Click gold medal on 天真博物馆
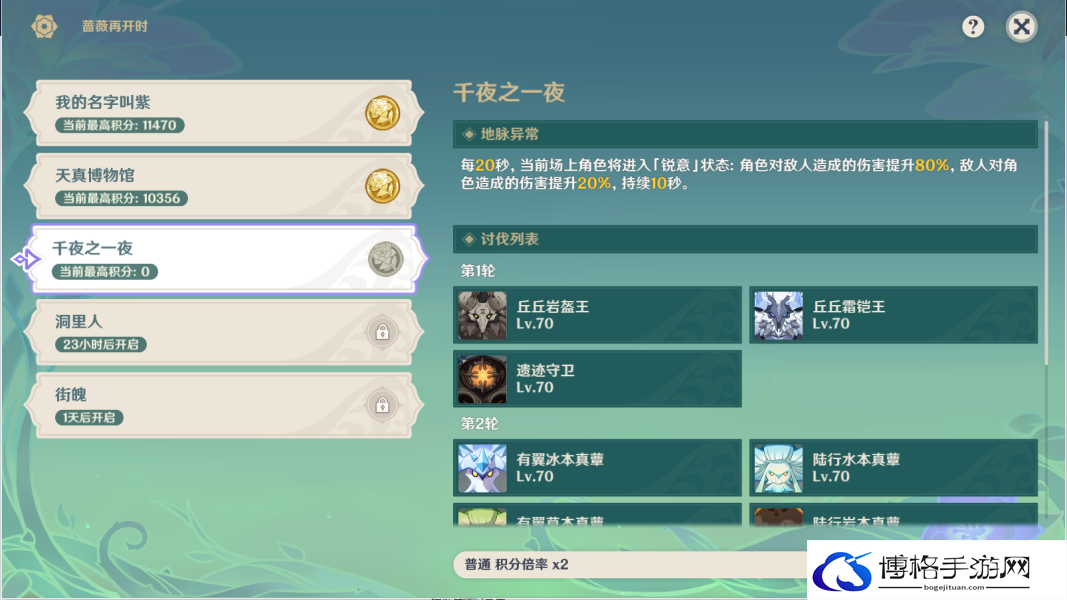1067x600 pixels. tap(382, 186)
